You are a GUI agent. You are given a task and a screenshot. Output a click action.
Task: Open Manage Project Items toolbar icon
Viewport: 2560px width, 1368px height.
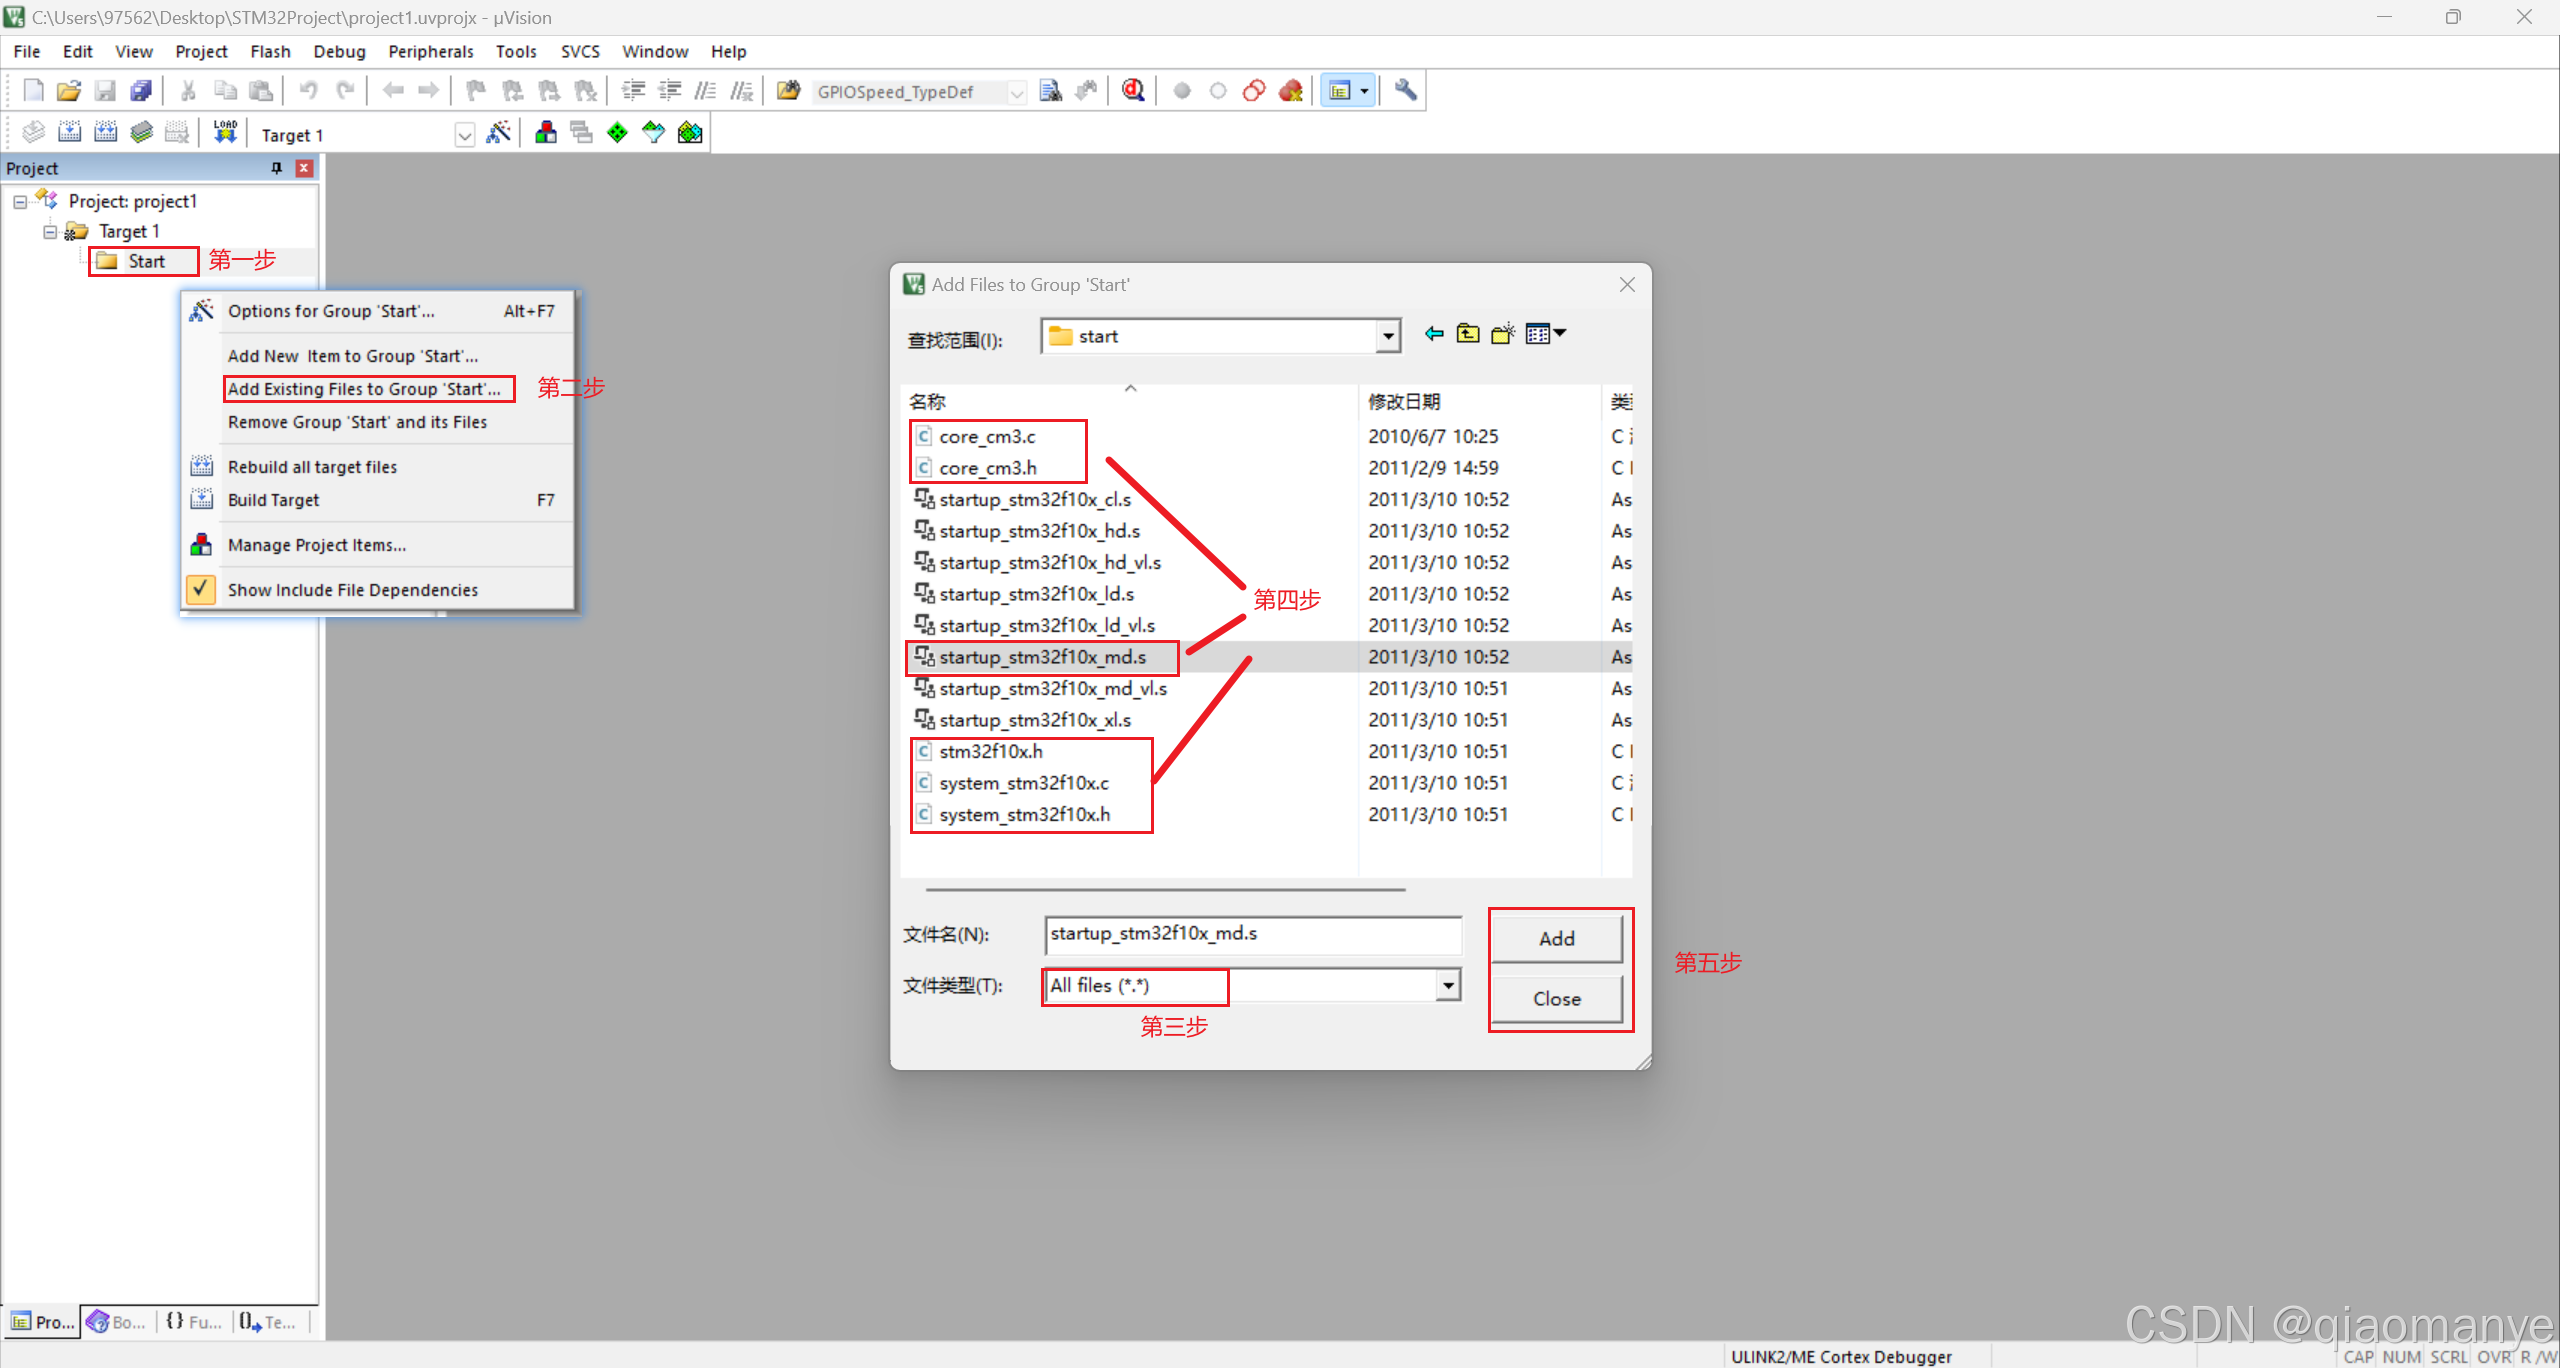[546, 133]
